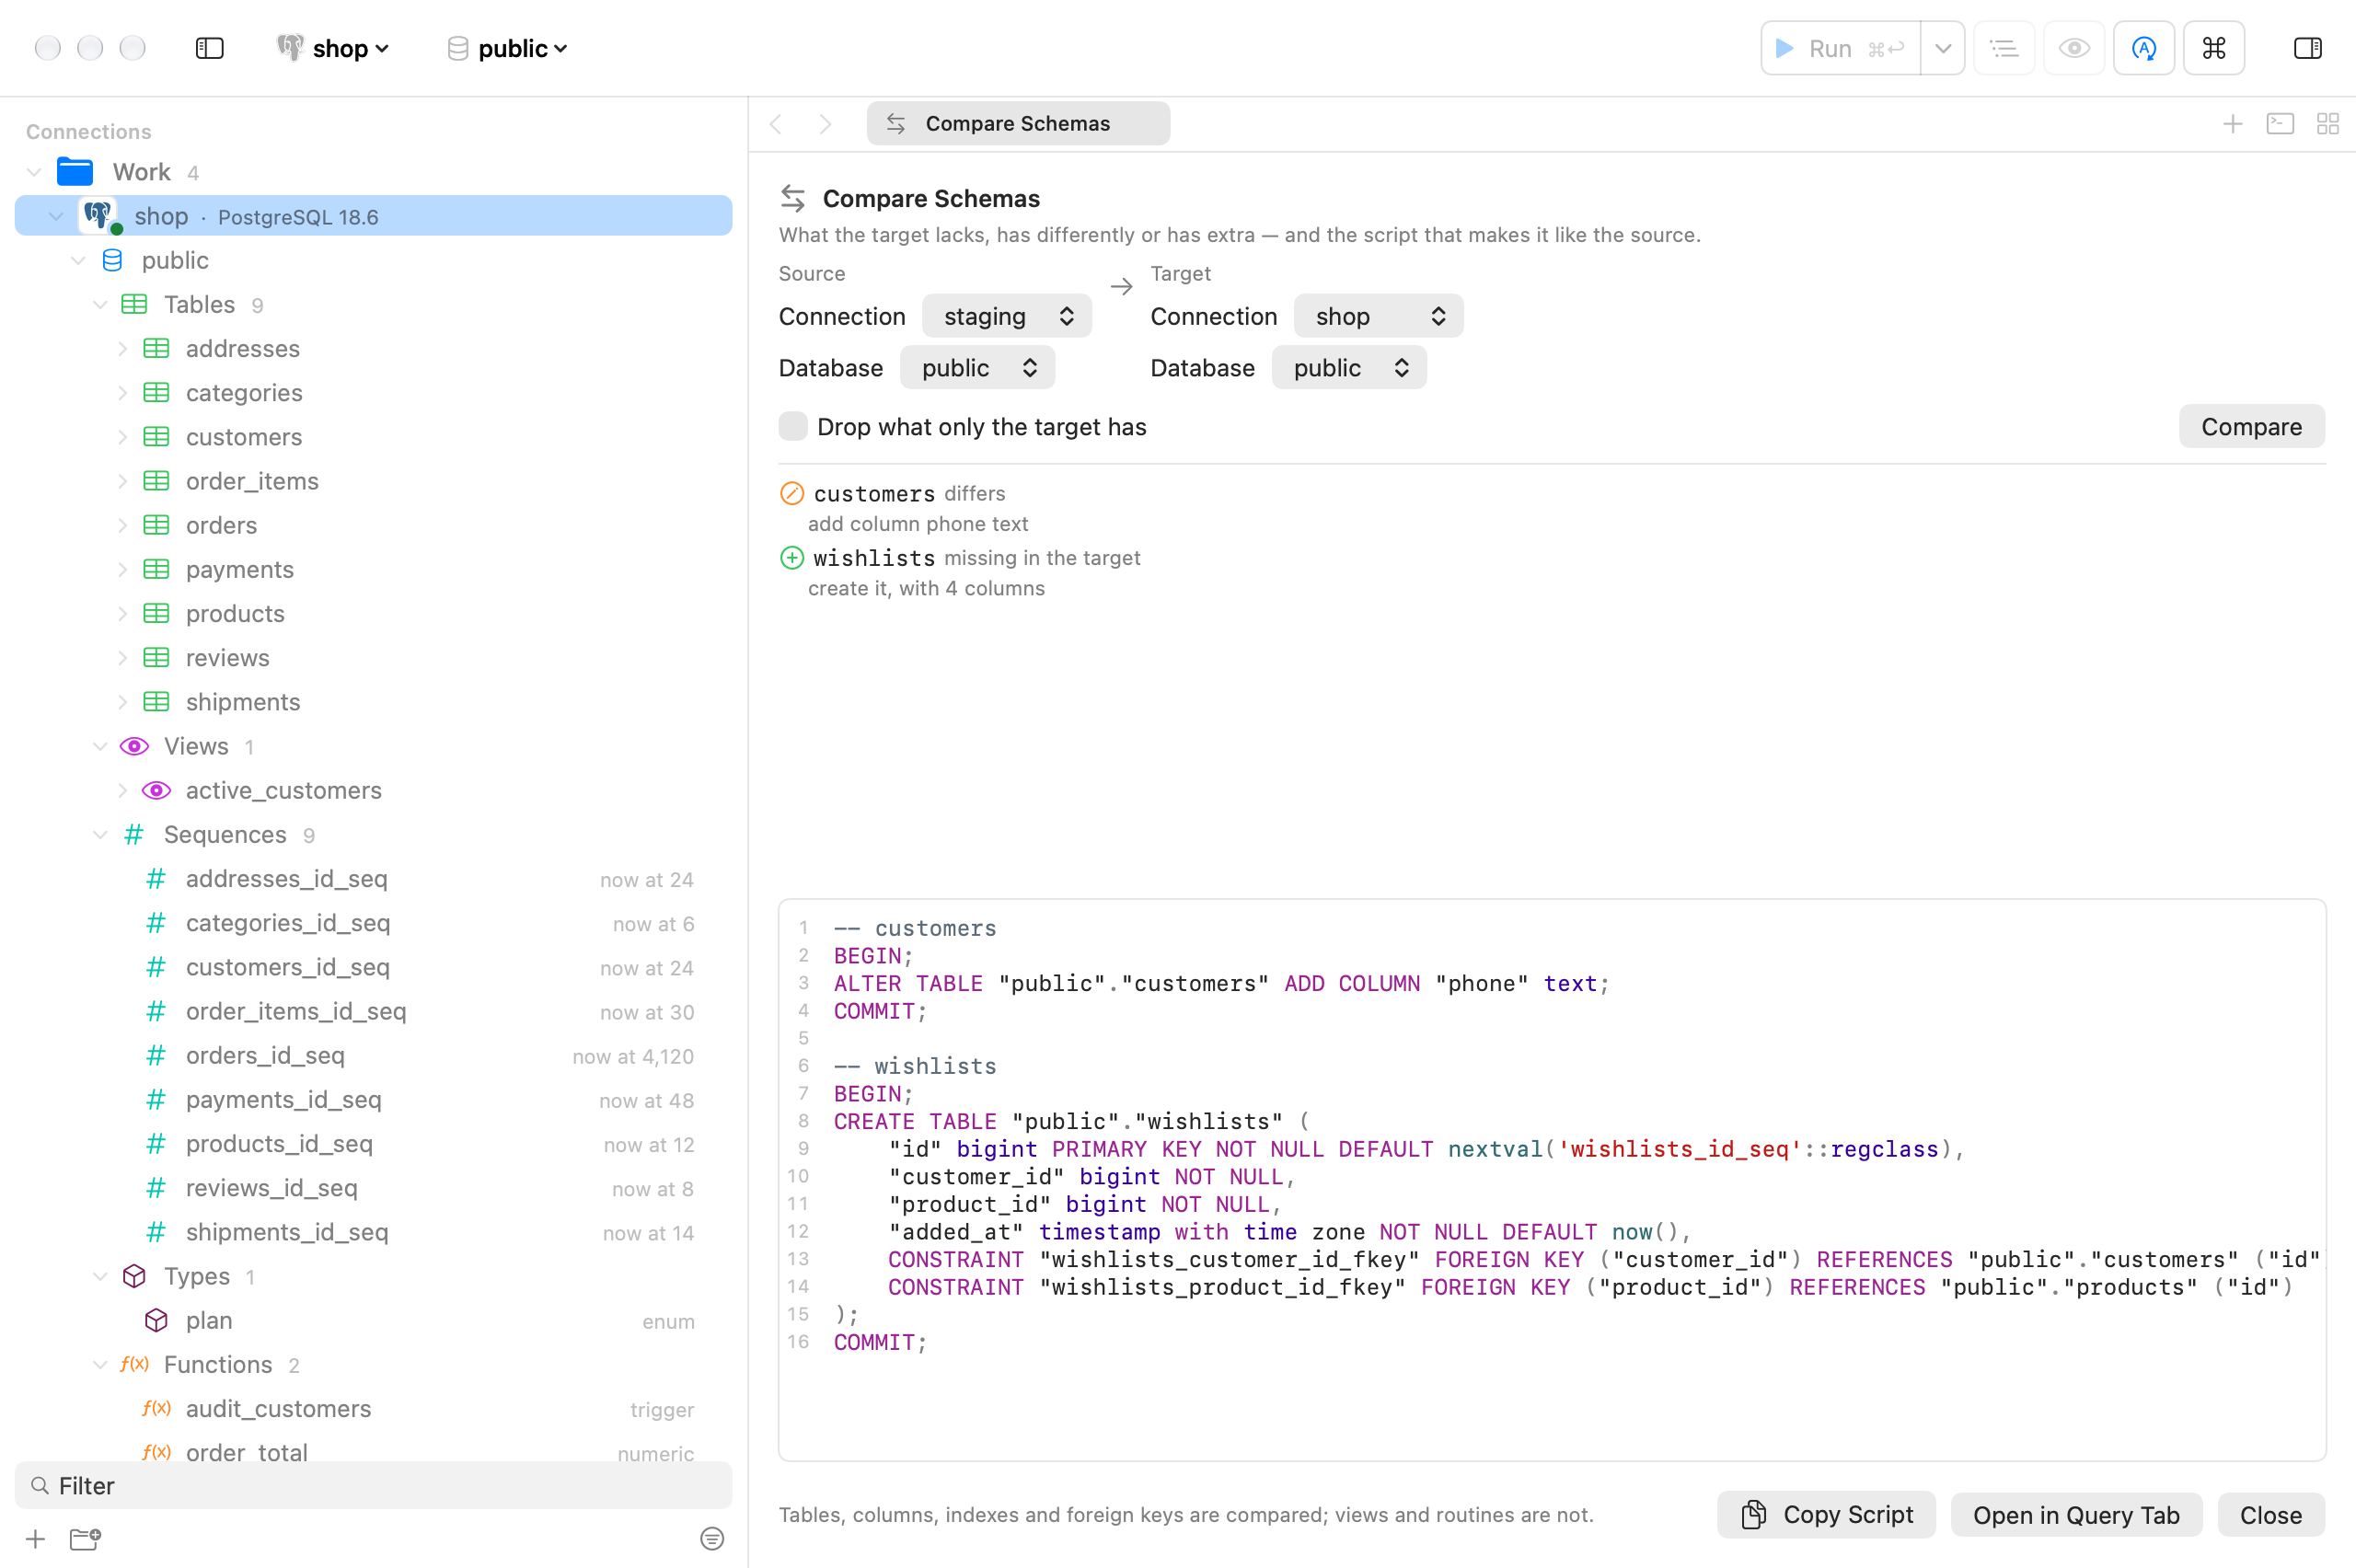Open the target Database public dropdown
This screenshot has height=1568, width=2356.
pos(1349,368)
